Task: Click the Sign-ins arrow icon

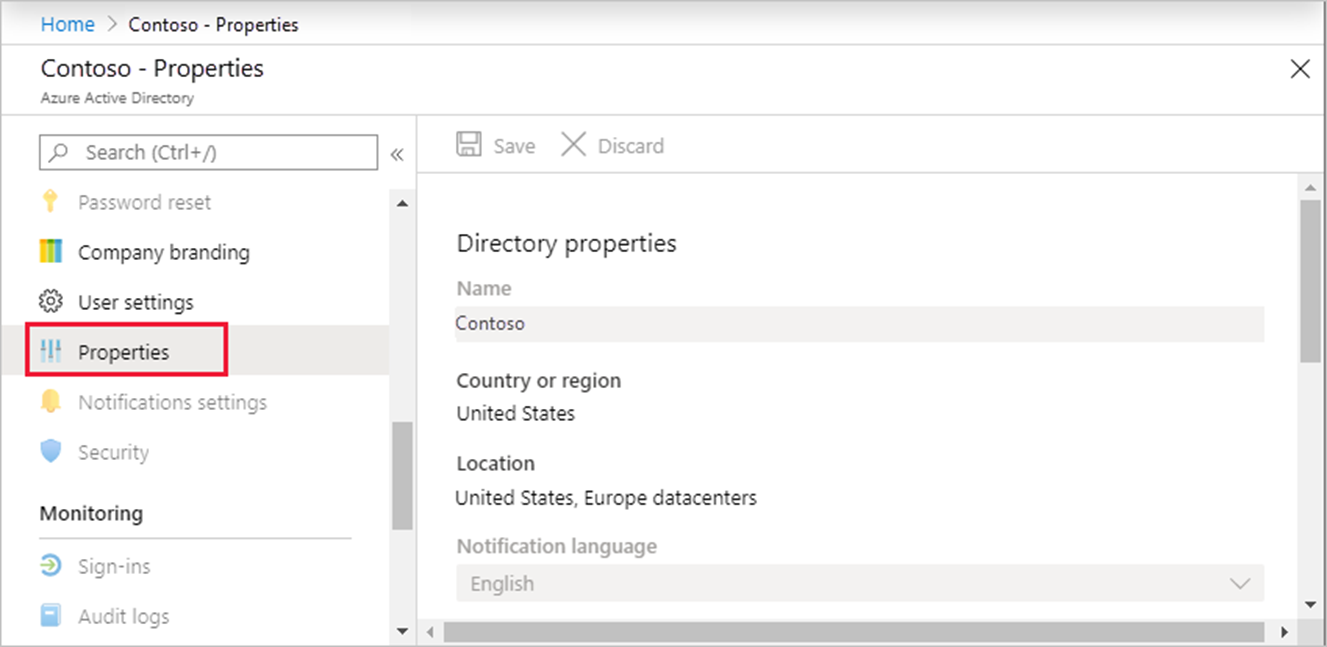Action: tap(50, 566)
